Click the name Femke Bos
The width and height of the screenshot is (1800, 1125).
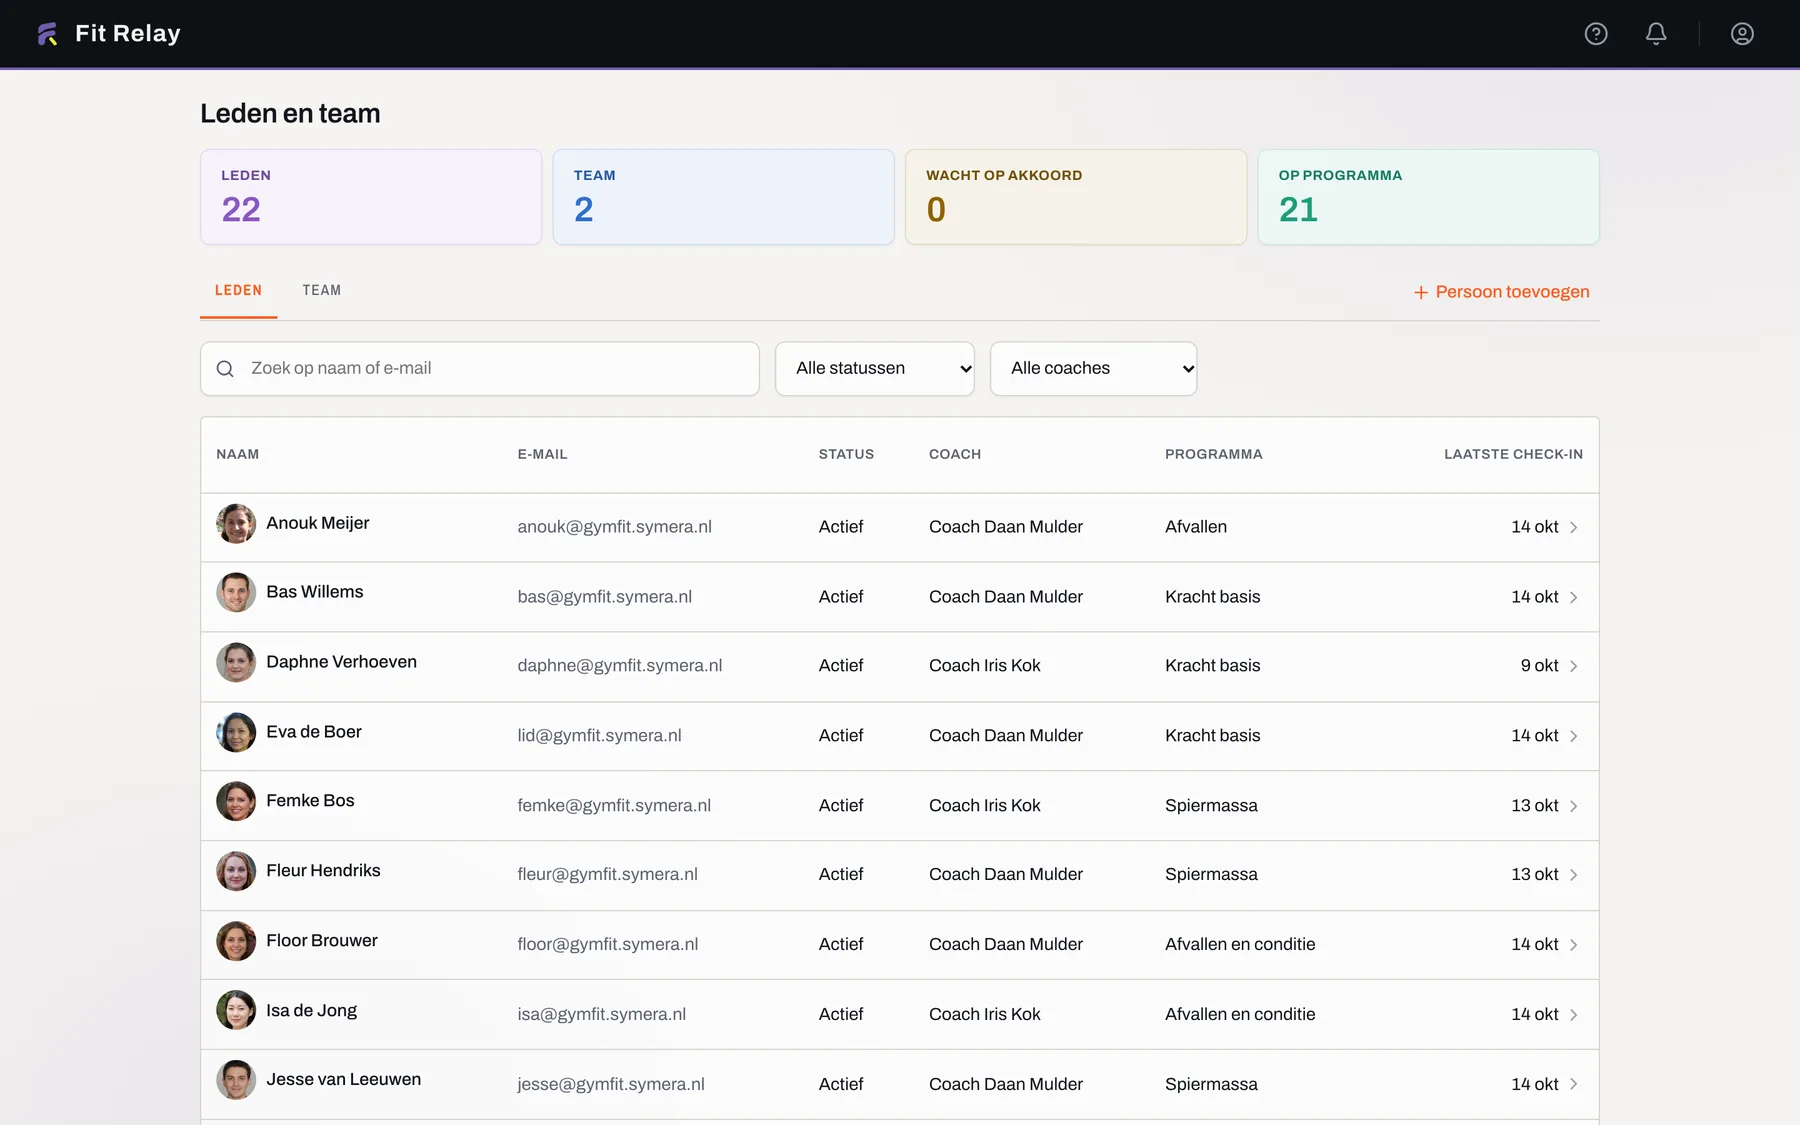(x=310, y=801)
